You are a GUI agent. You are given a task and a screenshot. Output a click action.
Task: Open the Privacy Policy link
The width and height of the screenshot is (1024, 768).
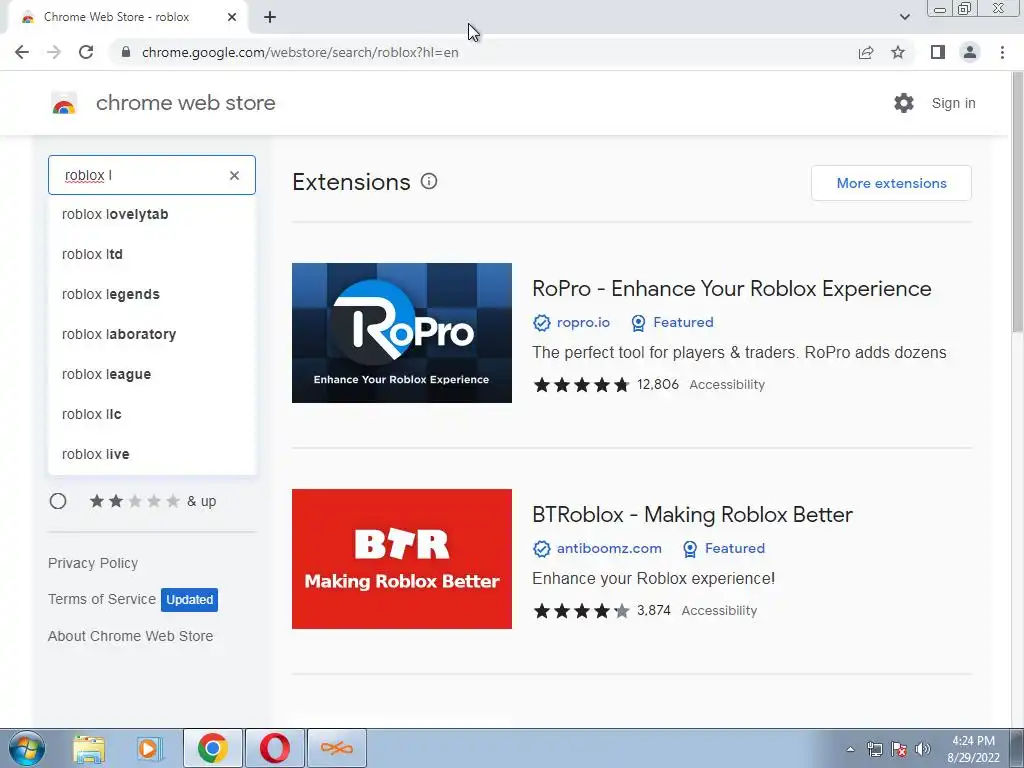coord(93,563)
